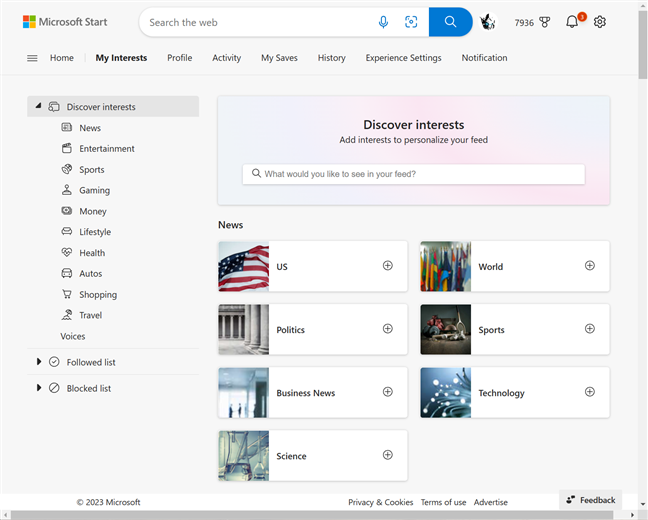Click the Lifestyle couch icon

67,231
